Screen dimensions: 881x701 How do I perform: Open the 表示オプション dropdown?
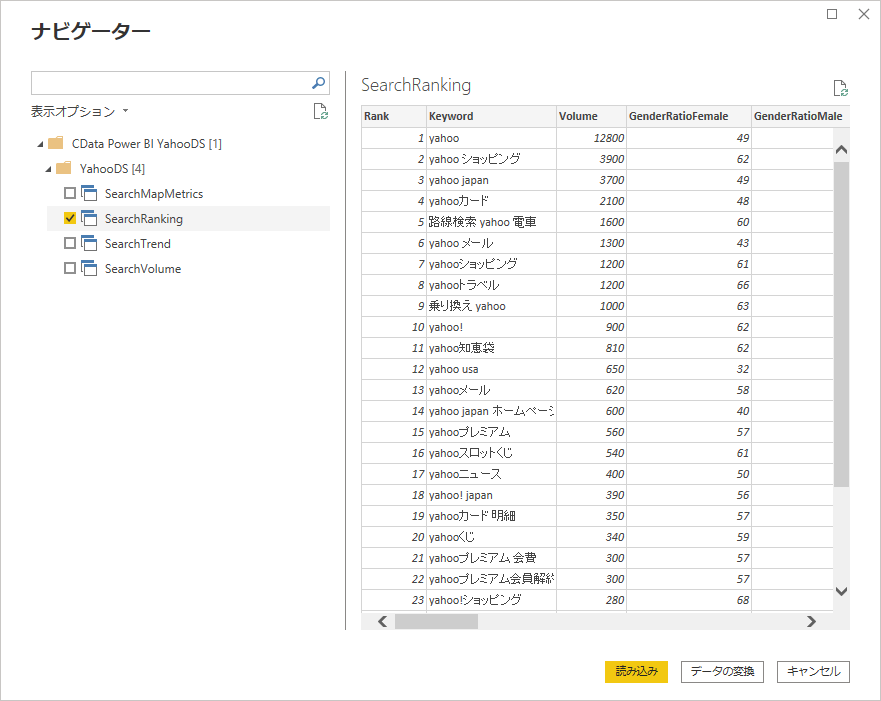pos(80,112)
